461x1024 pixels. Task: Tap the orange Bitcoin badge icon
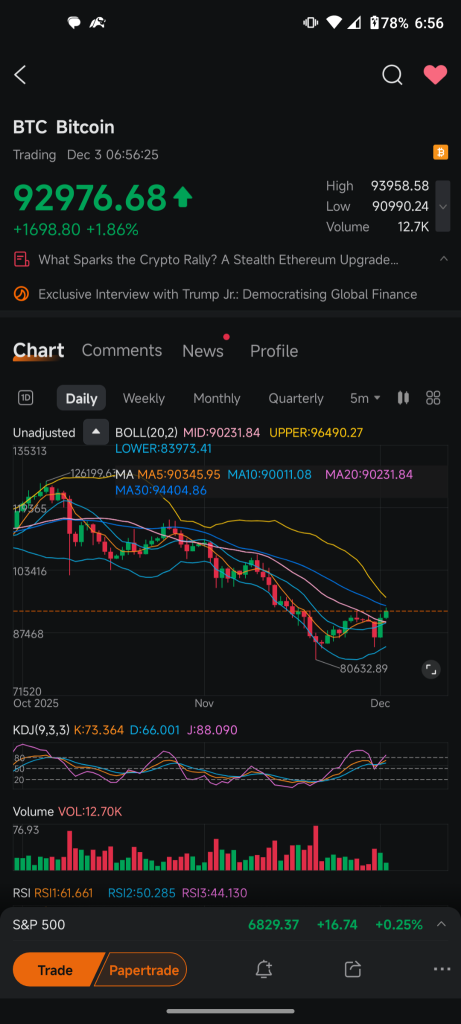tap(441, 153)
